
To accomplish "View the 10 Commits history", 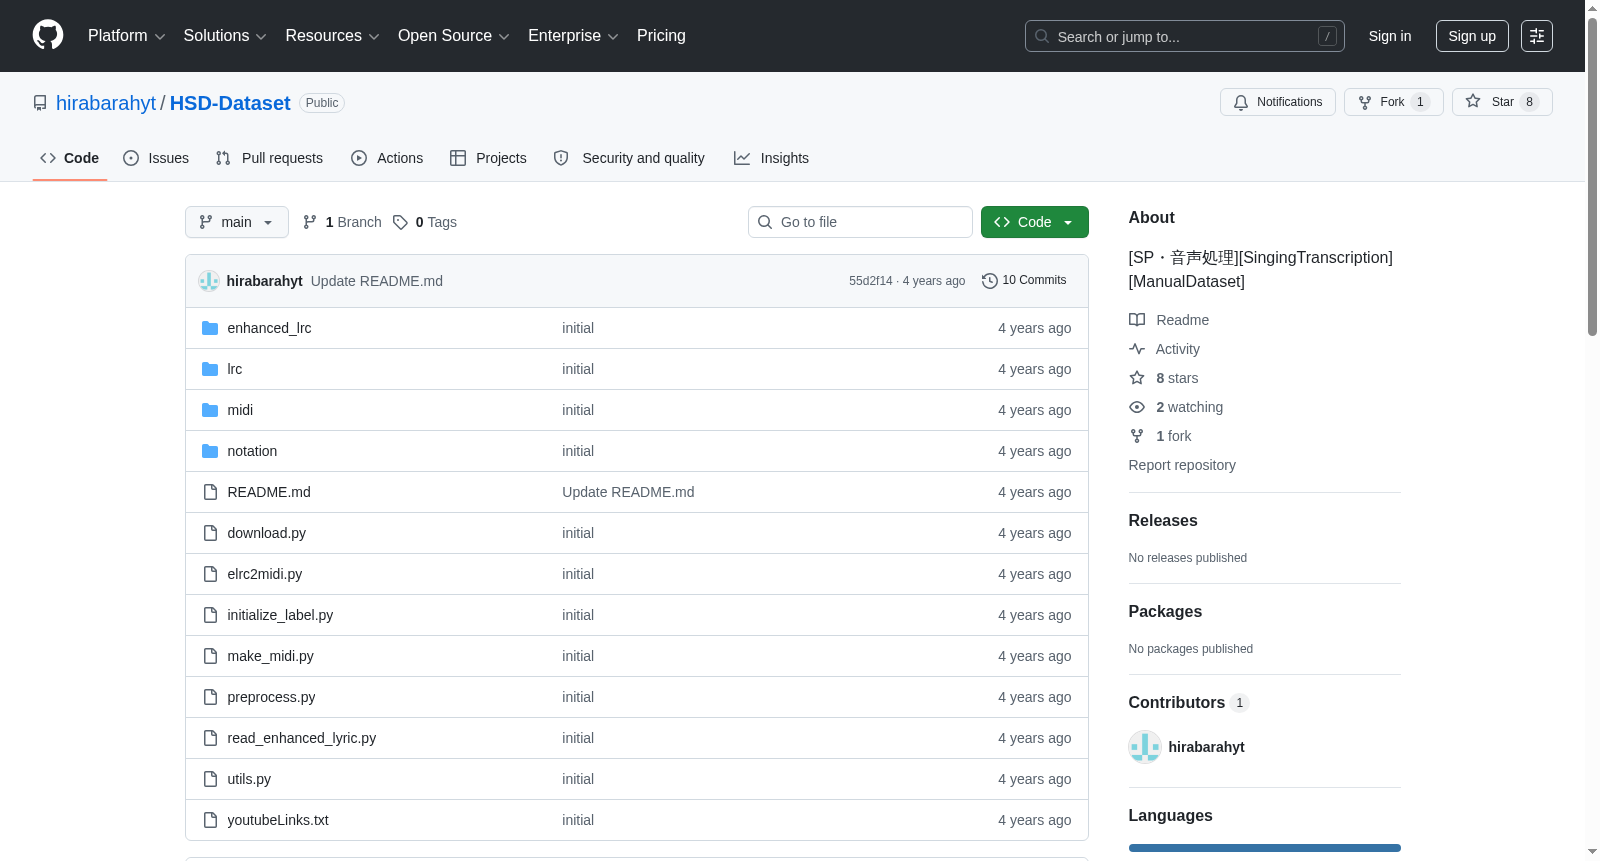I will [1024, 281].
